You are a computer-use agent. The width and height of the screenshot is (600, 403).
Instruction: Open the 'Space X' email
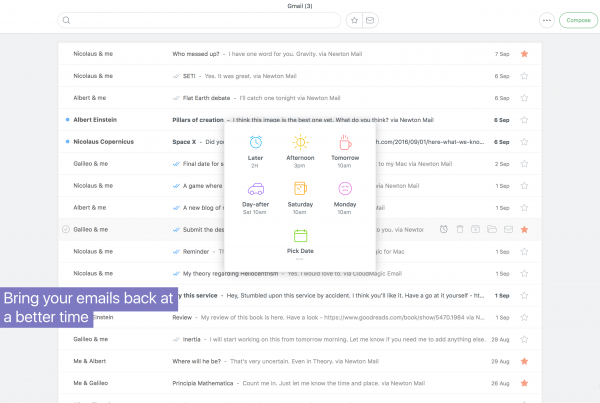point(300,142)
